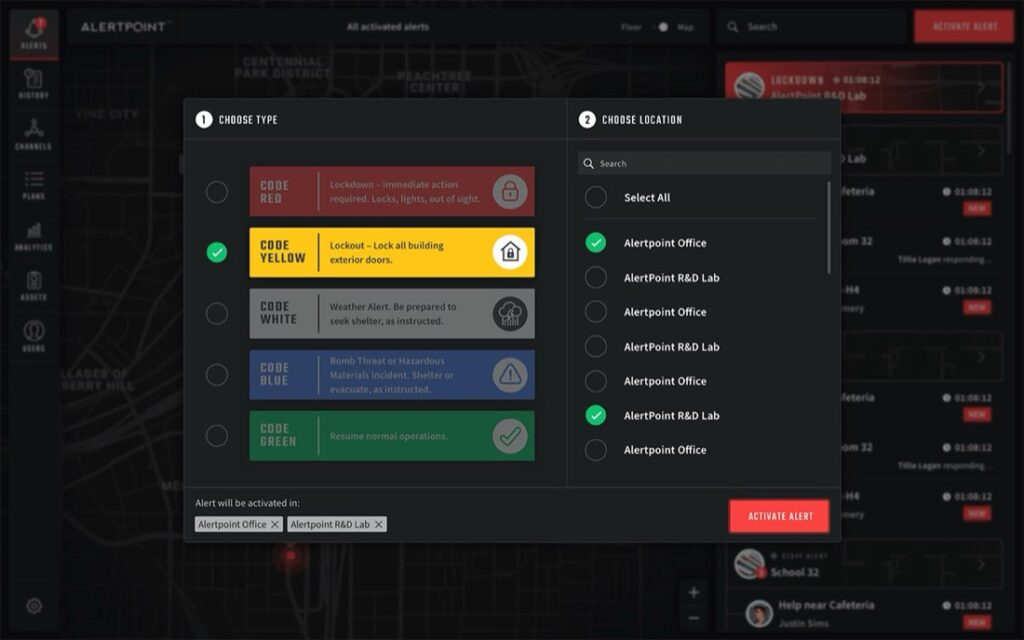Image resolution: width=1024 pixels, height=640 pixels.
Task: Expand the School 32 card chevron
Action: coord(981,564)
